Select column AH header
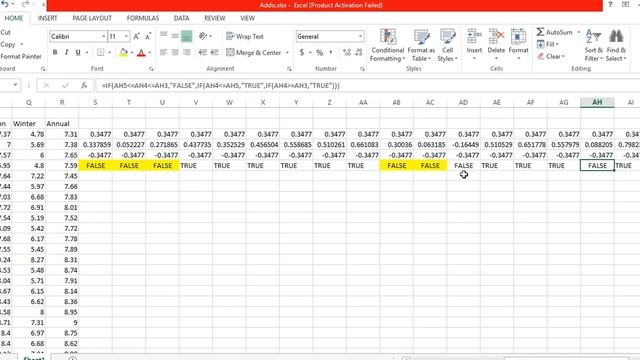 [x=597, y=102]
